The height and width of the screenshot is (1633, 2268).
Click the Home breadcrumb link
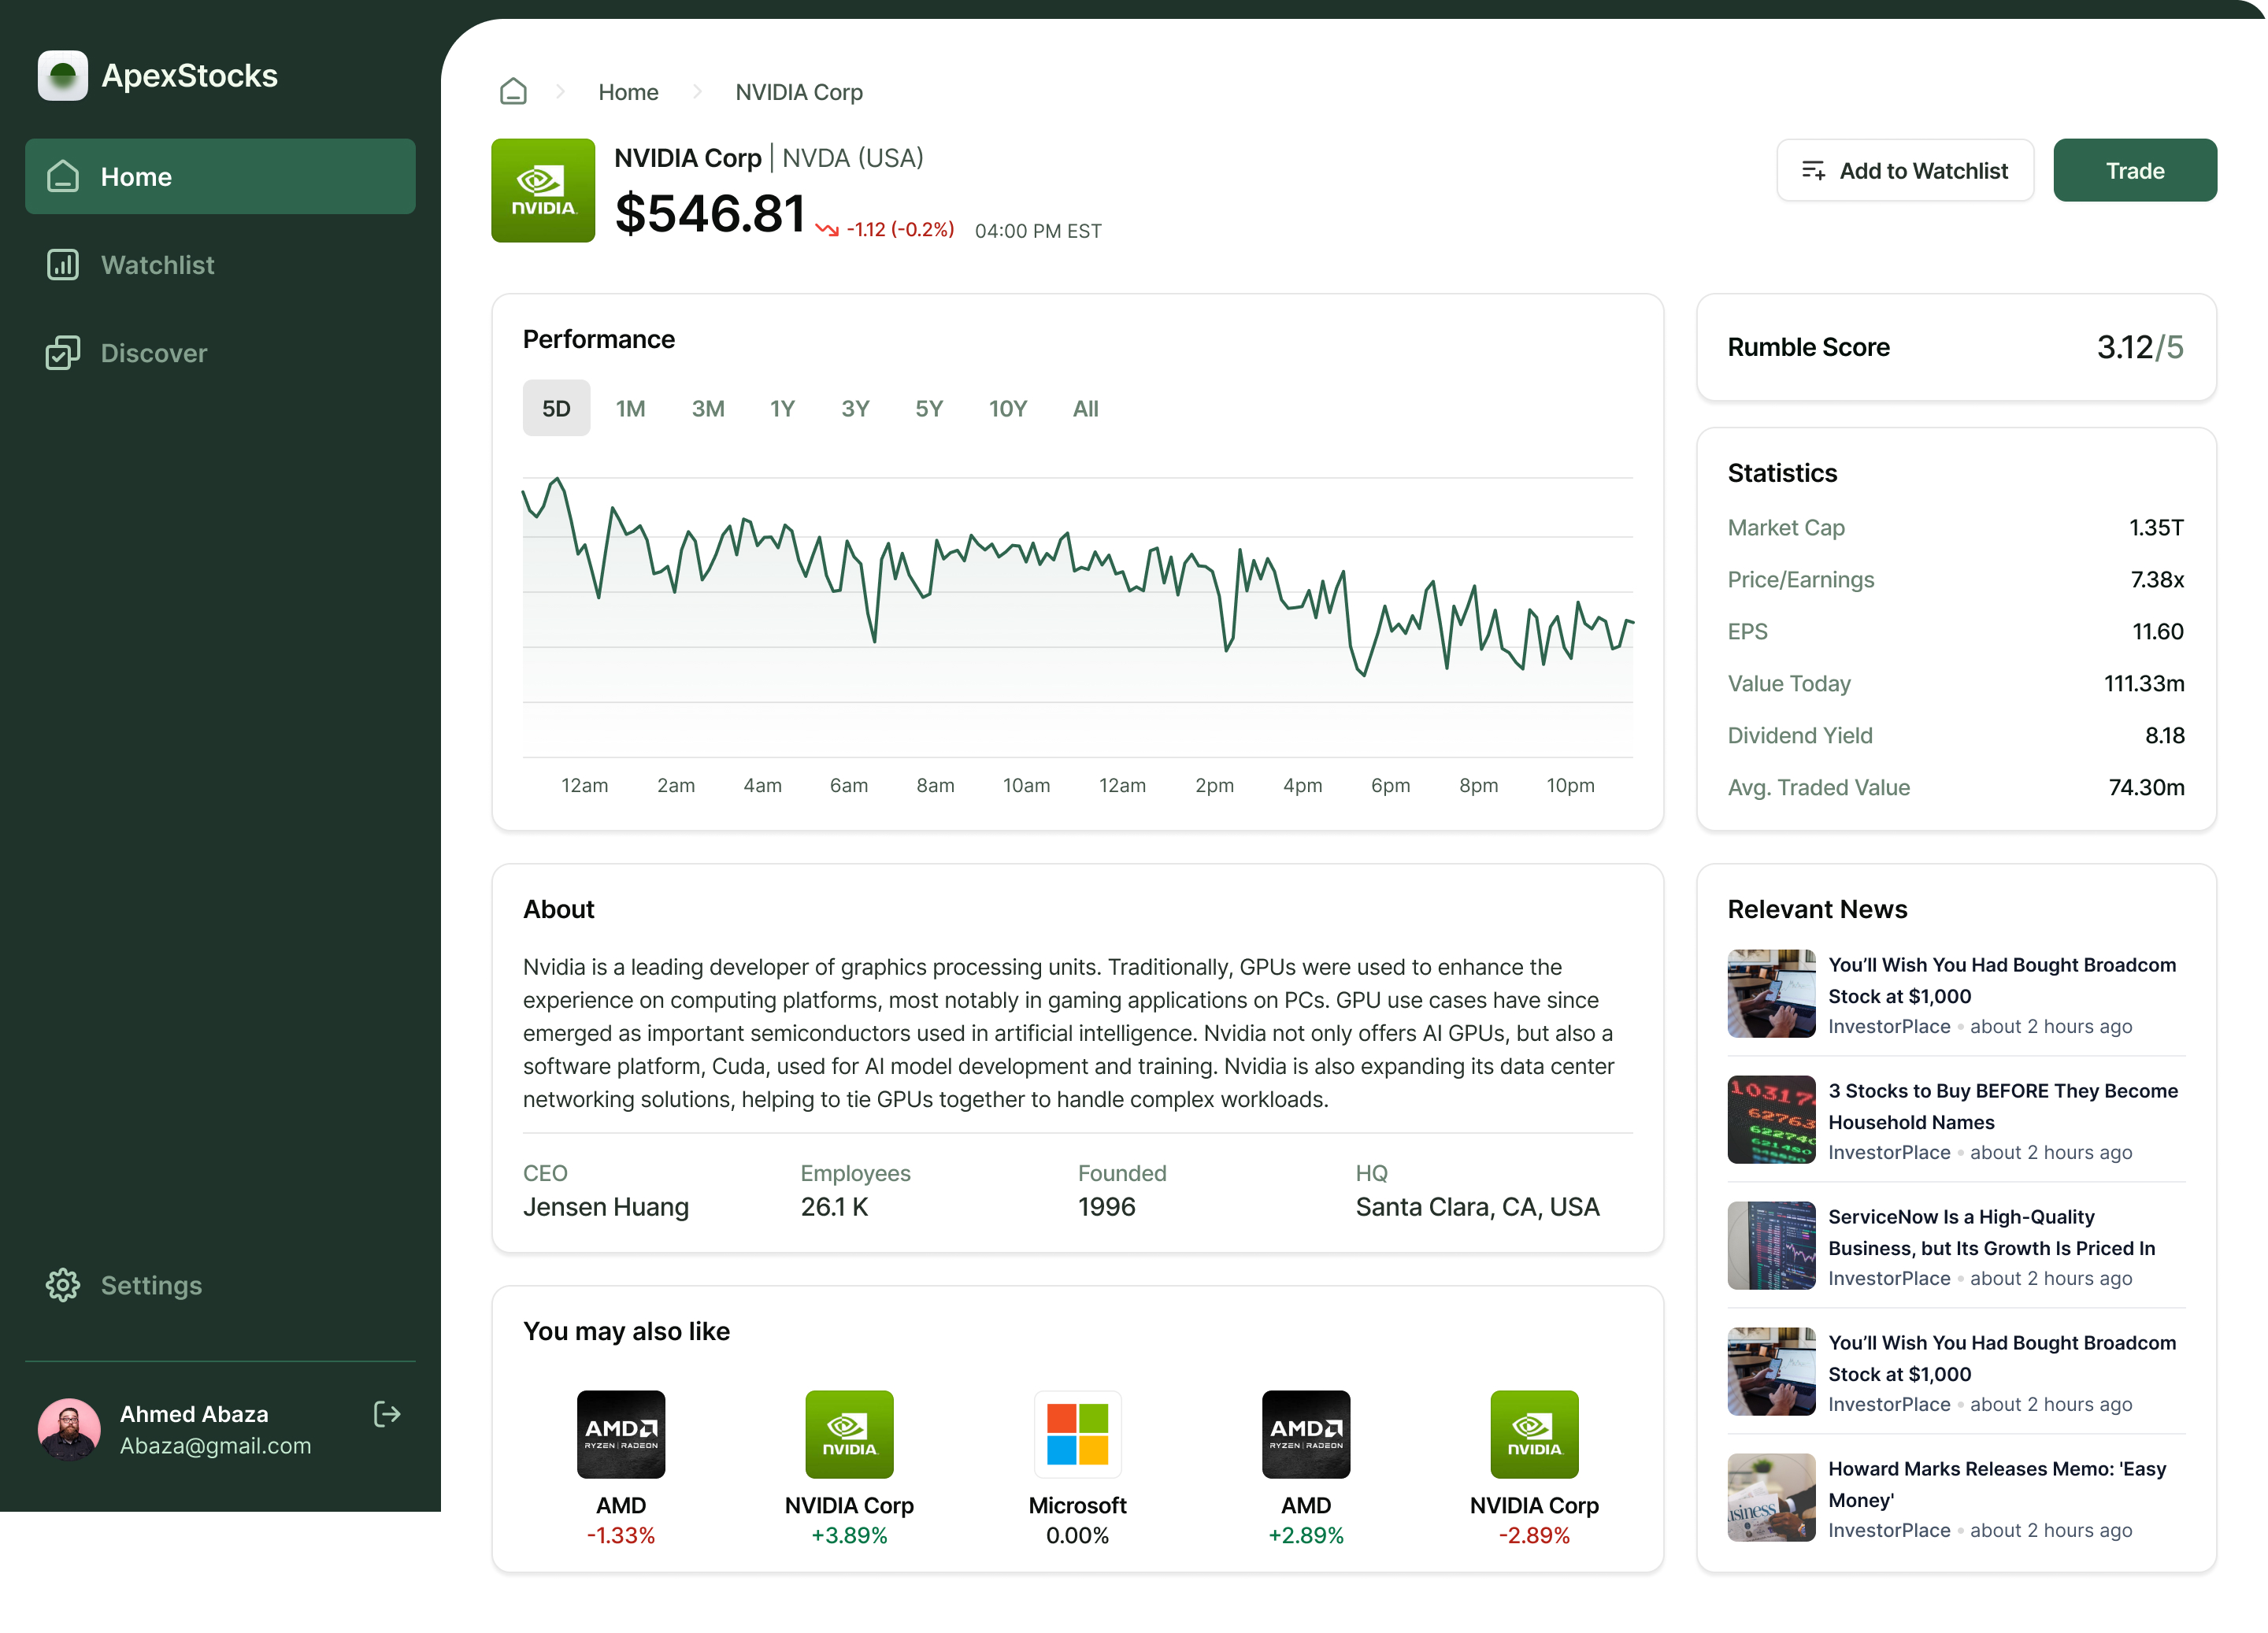pyautogui.click(x=628, y=92)
